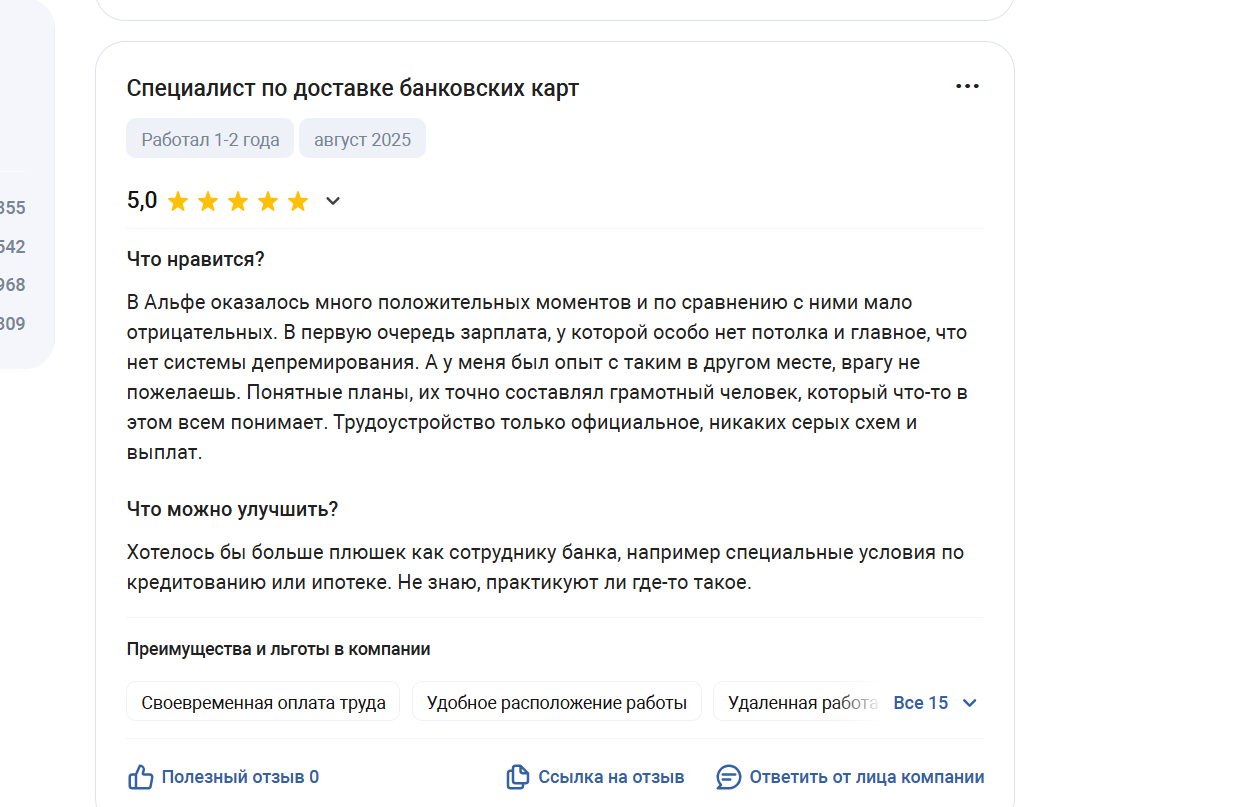Open the Специалист по доставке банковских карт title

[353, 88]
